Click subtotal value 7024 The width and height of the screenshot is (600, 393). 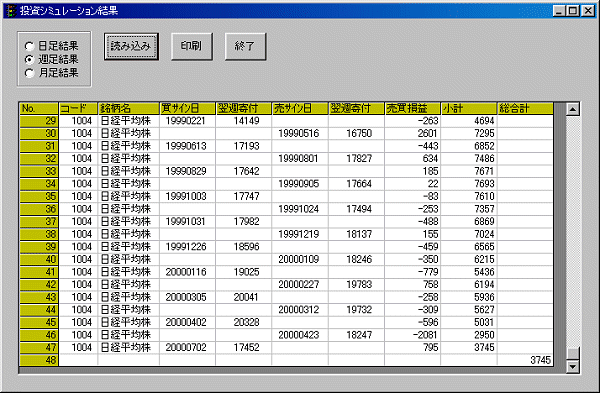[x=484, y=234]
